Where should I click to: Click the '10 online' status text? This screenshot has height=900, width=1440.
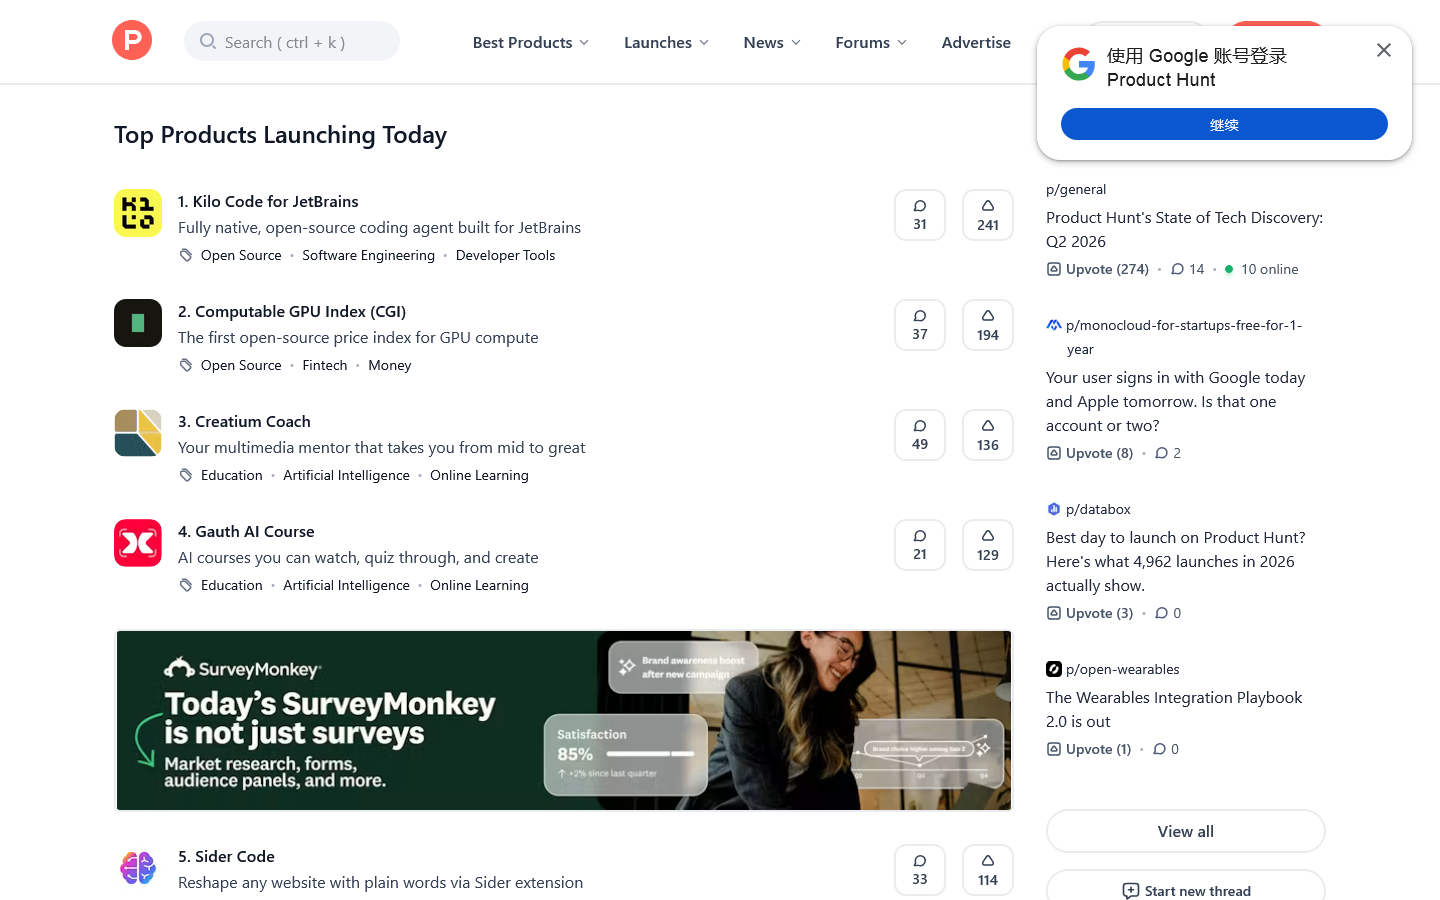1270,269
